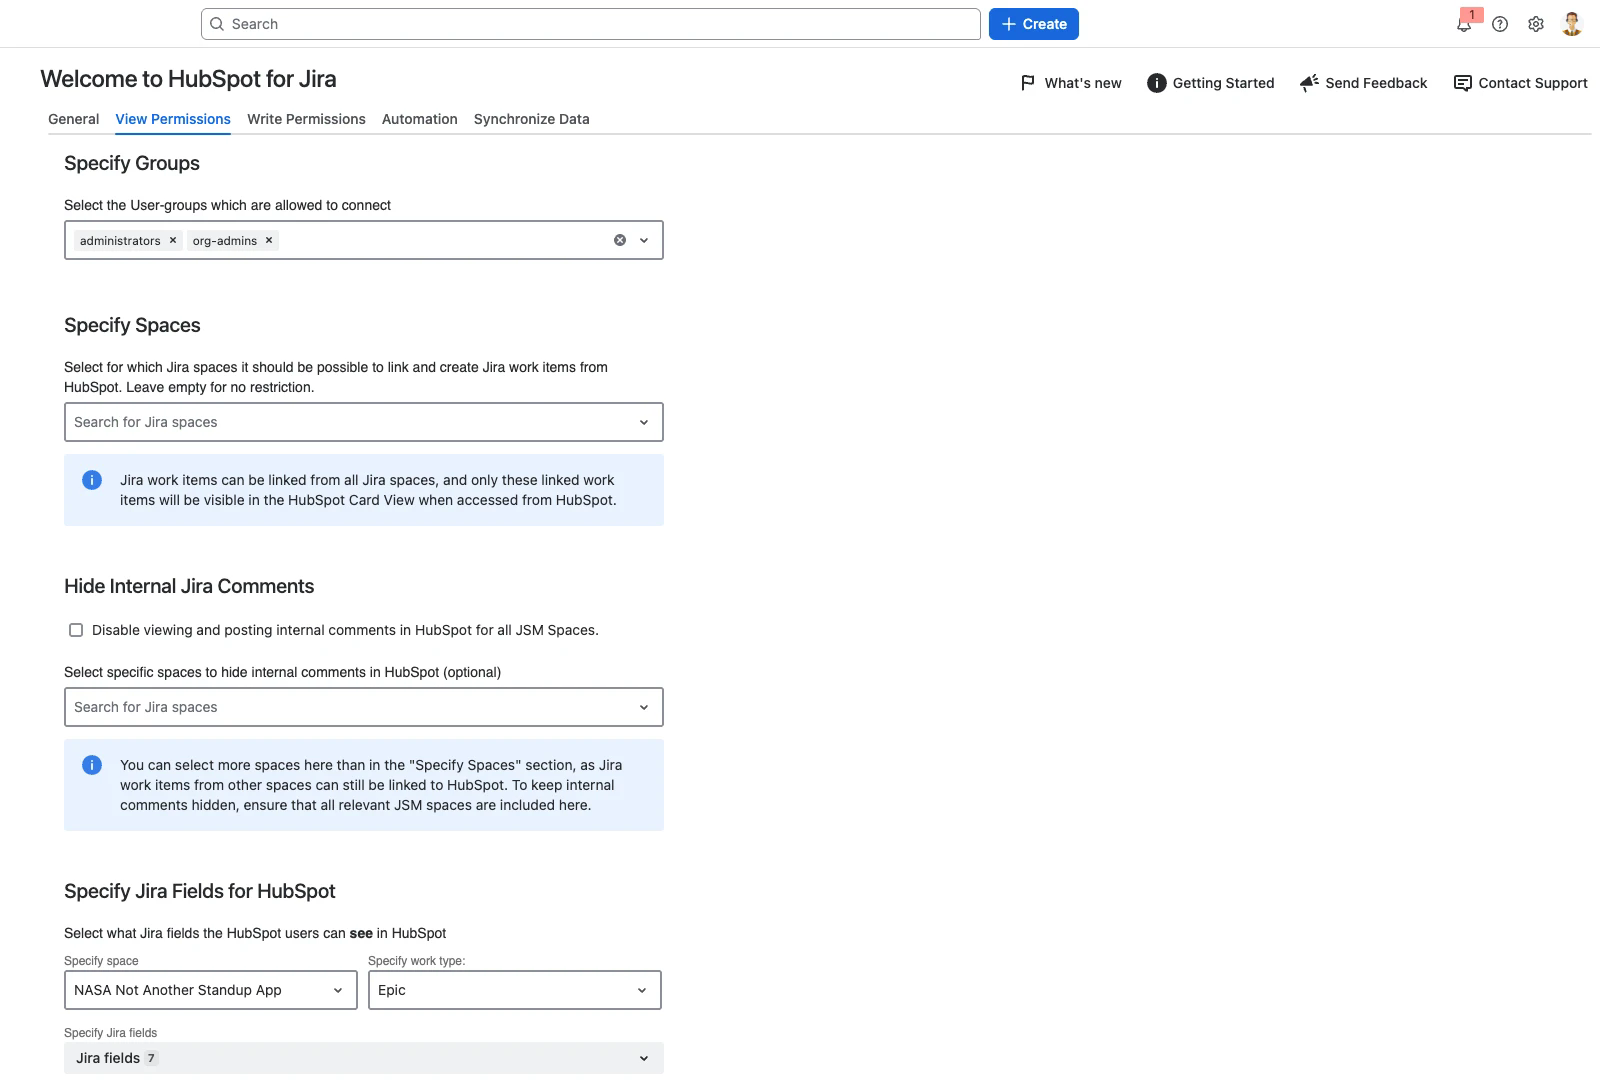Click the Specify Groups heading
Image resolution: width=1600 pixels, height=1080 pixels.
(x=132, y=163)
